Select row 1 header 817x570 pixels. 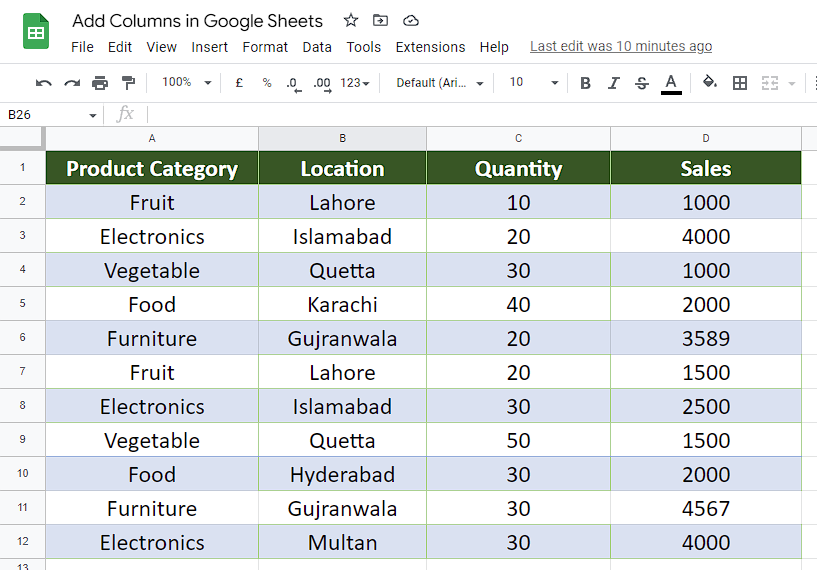tap(22, 167)
